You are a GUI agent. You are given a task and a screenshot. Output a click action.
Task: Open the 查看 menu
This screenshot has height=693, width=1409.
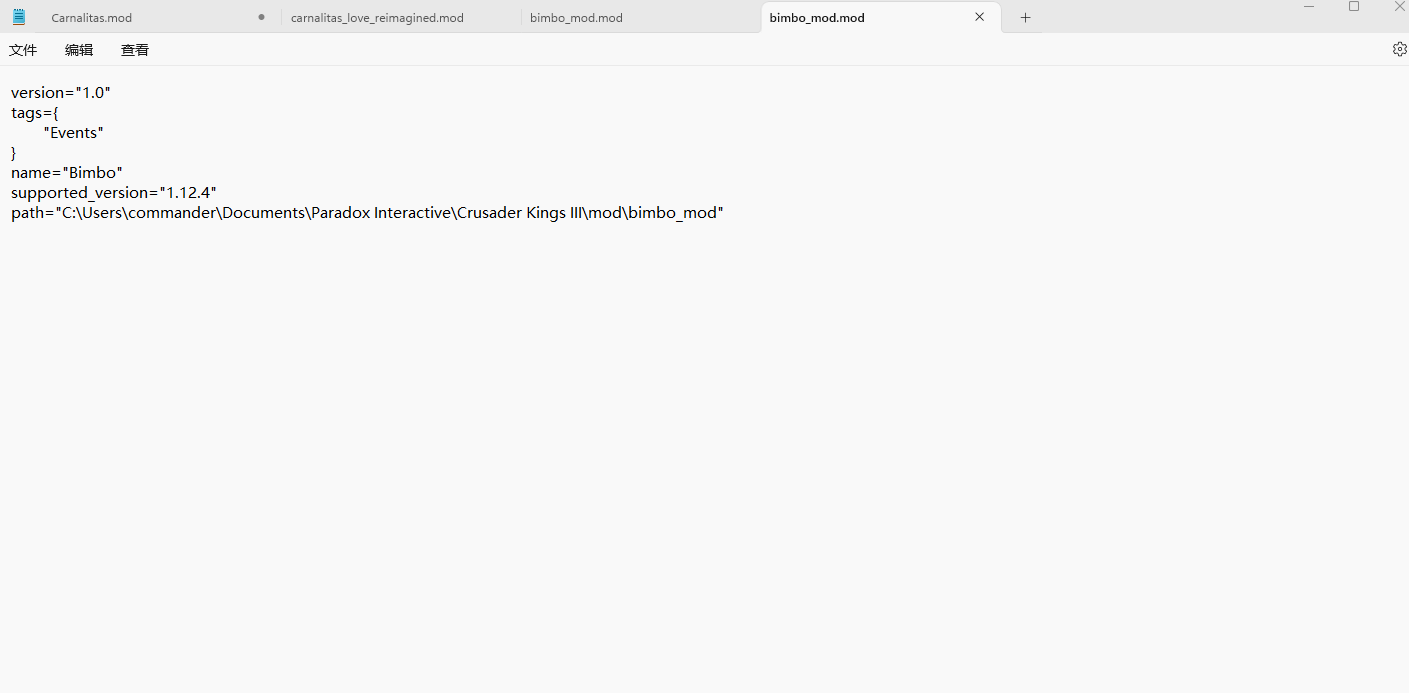pyautogui.click(x=135, y=50)
